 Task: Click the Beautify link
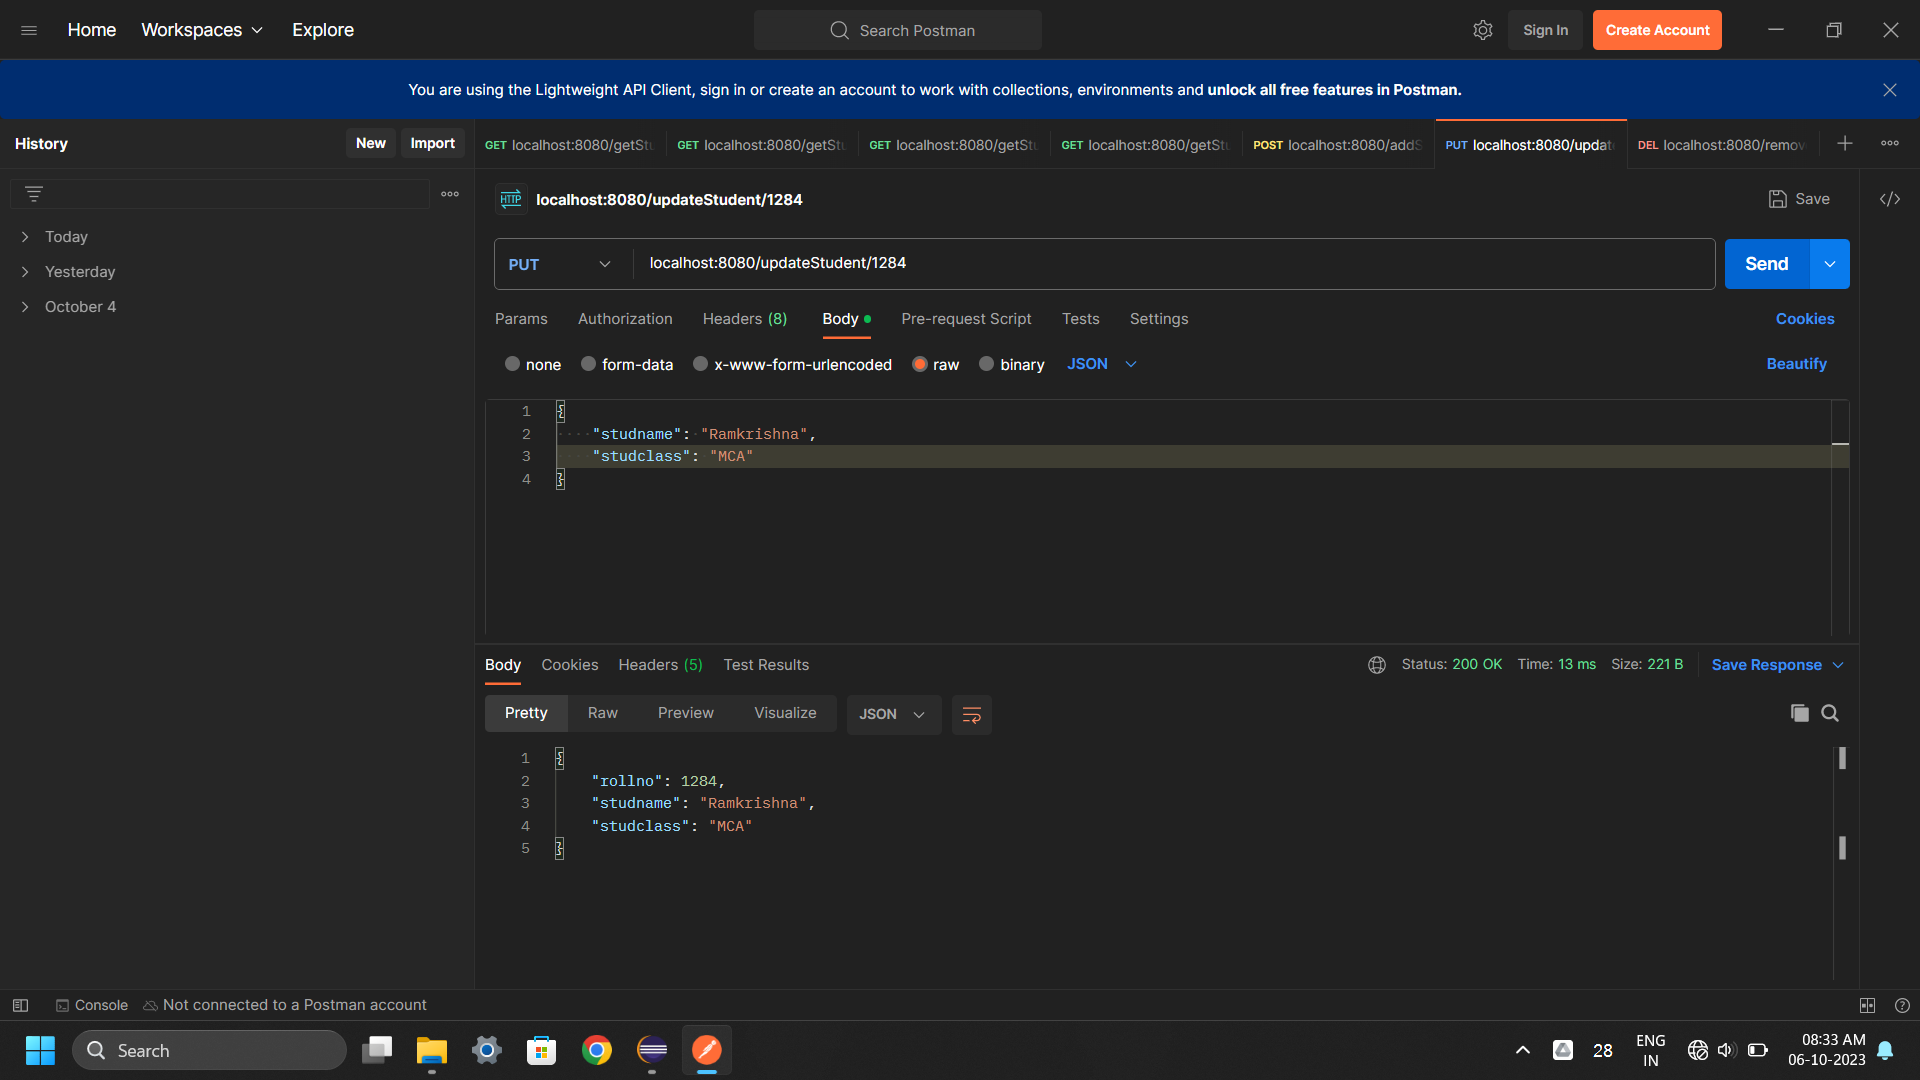1796,364
